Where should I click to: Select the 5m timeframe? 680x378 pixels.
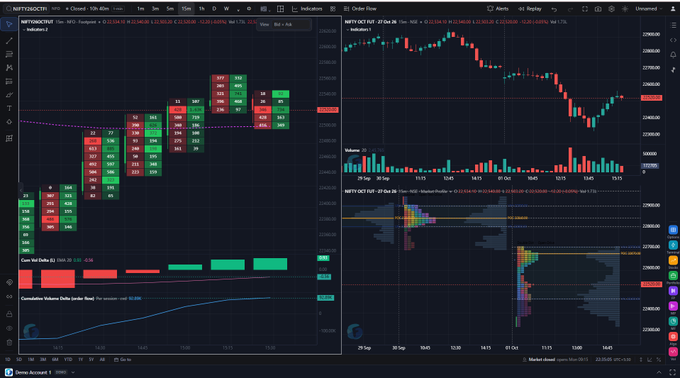click(x=170, y=9)
